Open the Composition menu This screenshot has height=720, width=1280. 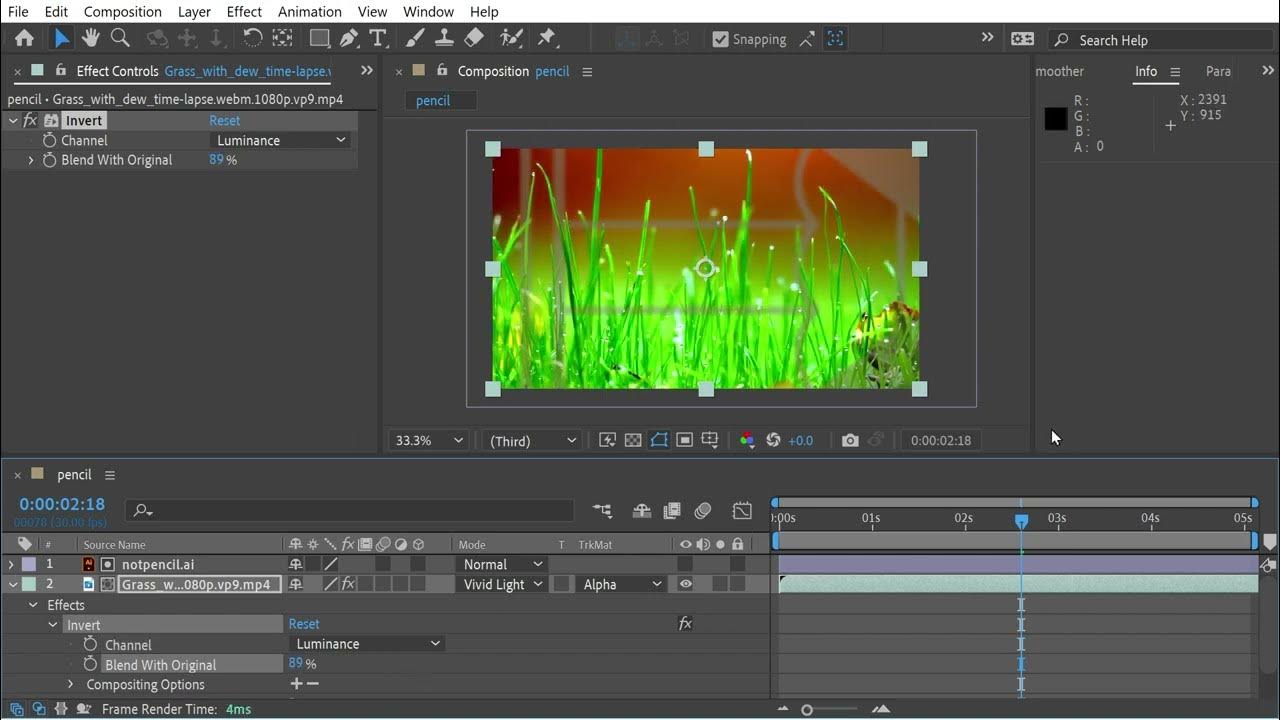coord(122,11)
